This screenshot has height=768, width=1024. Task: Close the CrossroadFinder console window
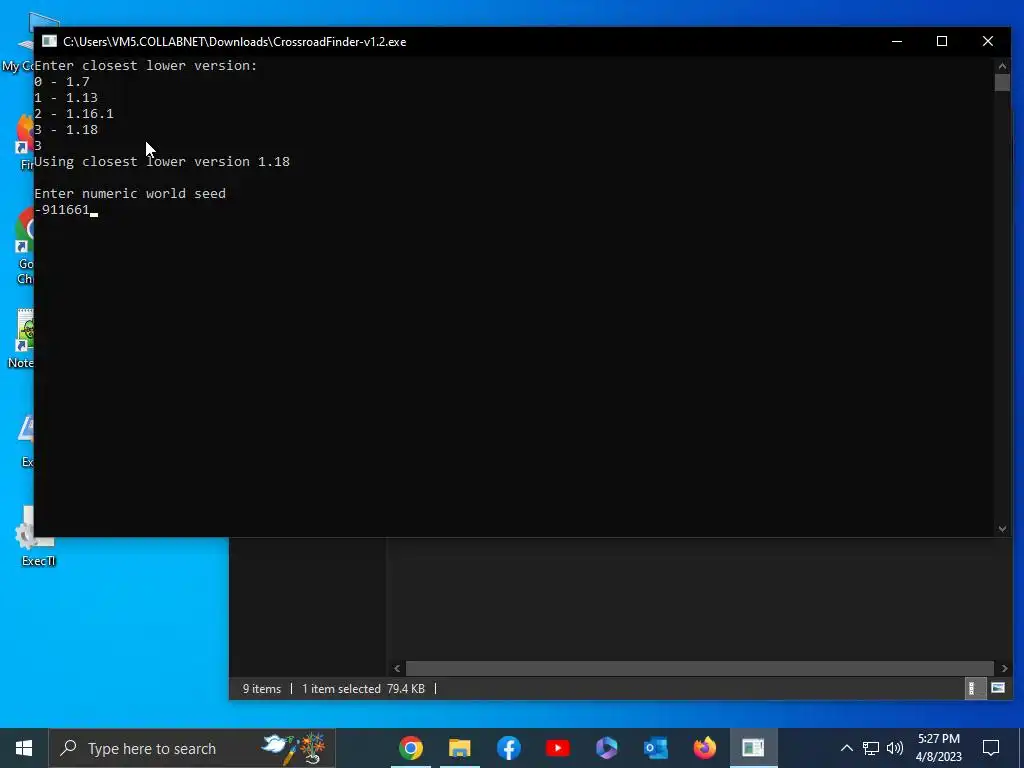[988, 41]
